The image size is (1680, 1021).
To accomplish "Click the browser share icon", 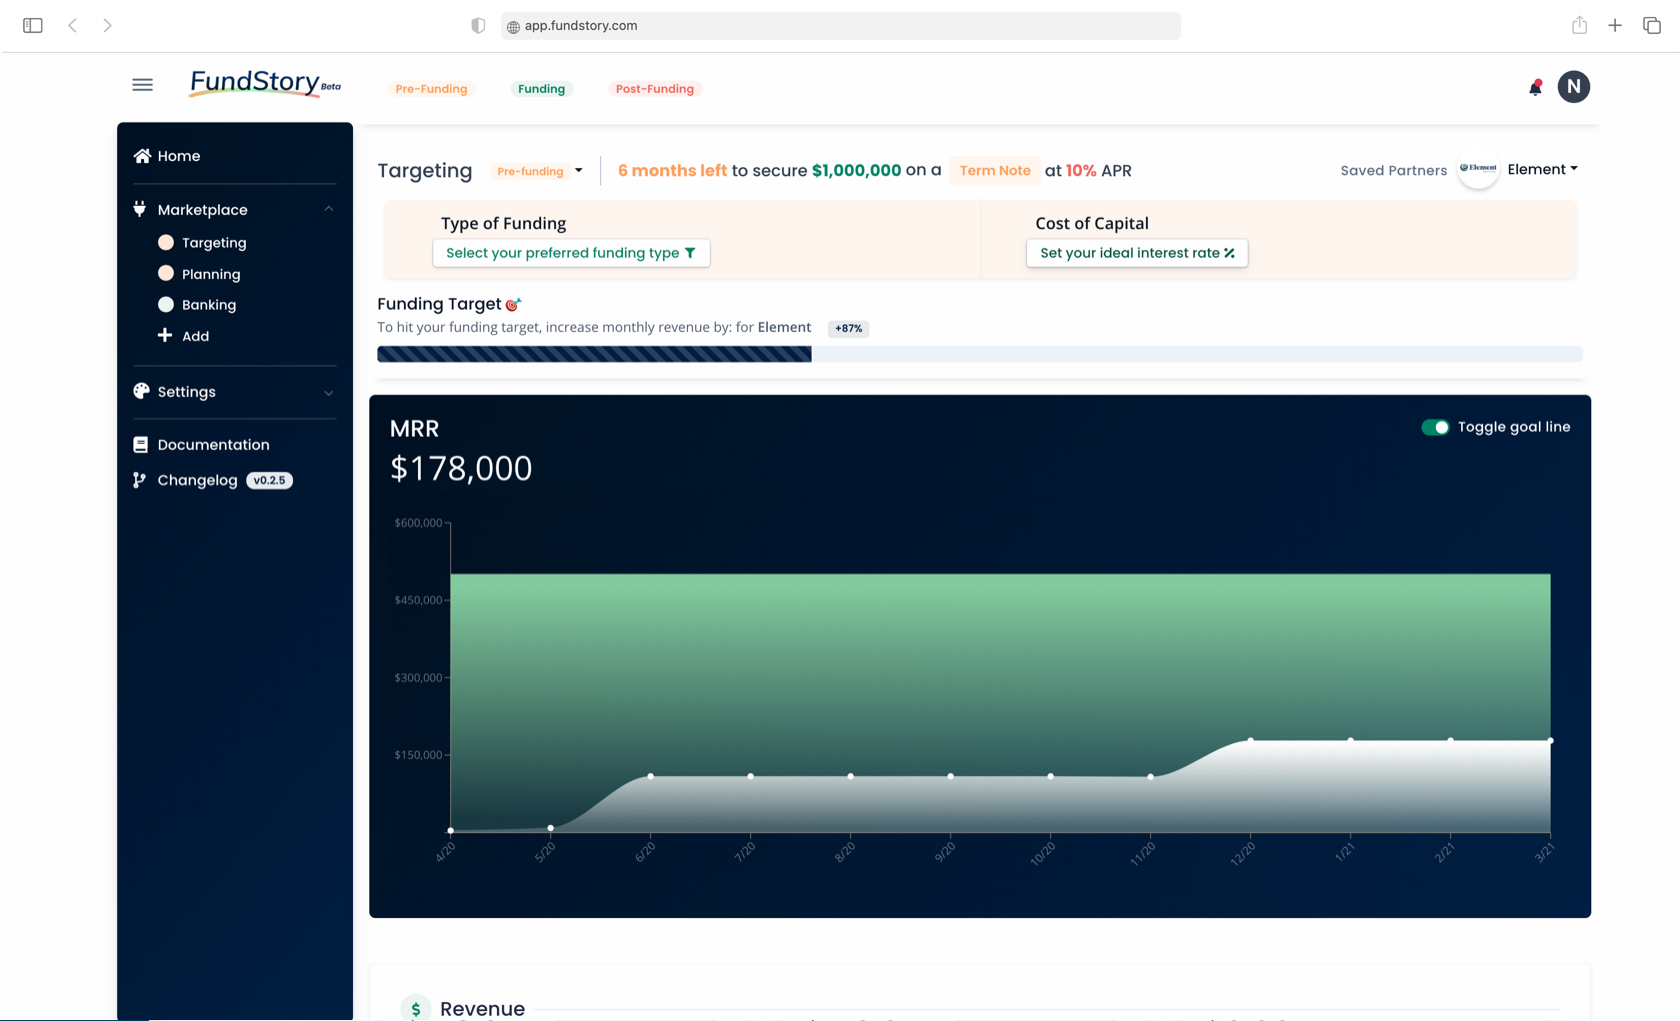I will [1579, 26].
